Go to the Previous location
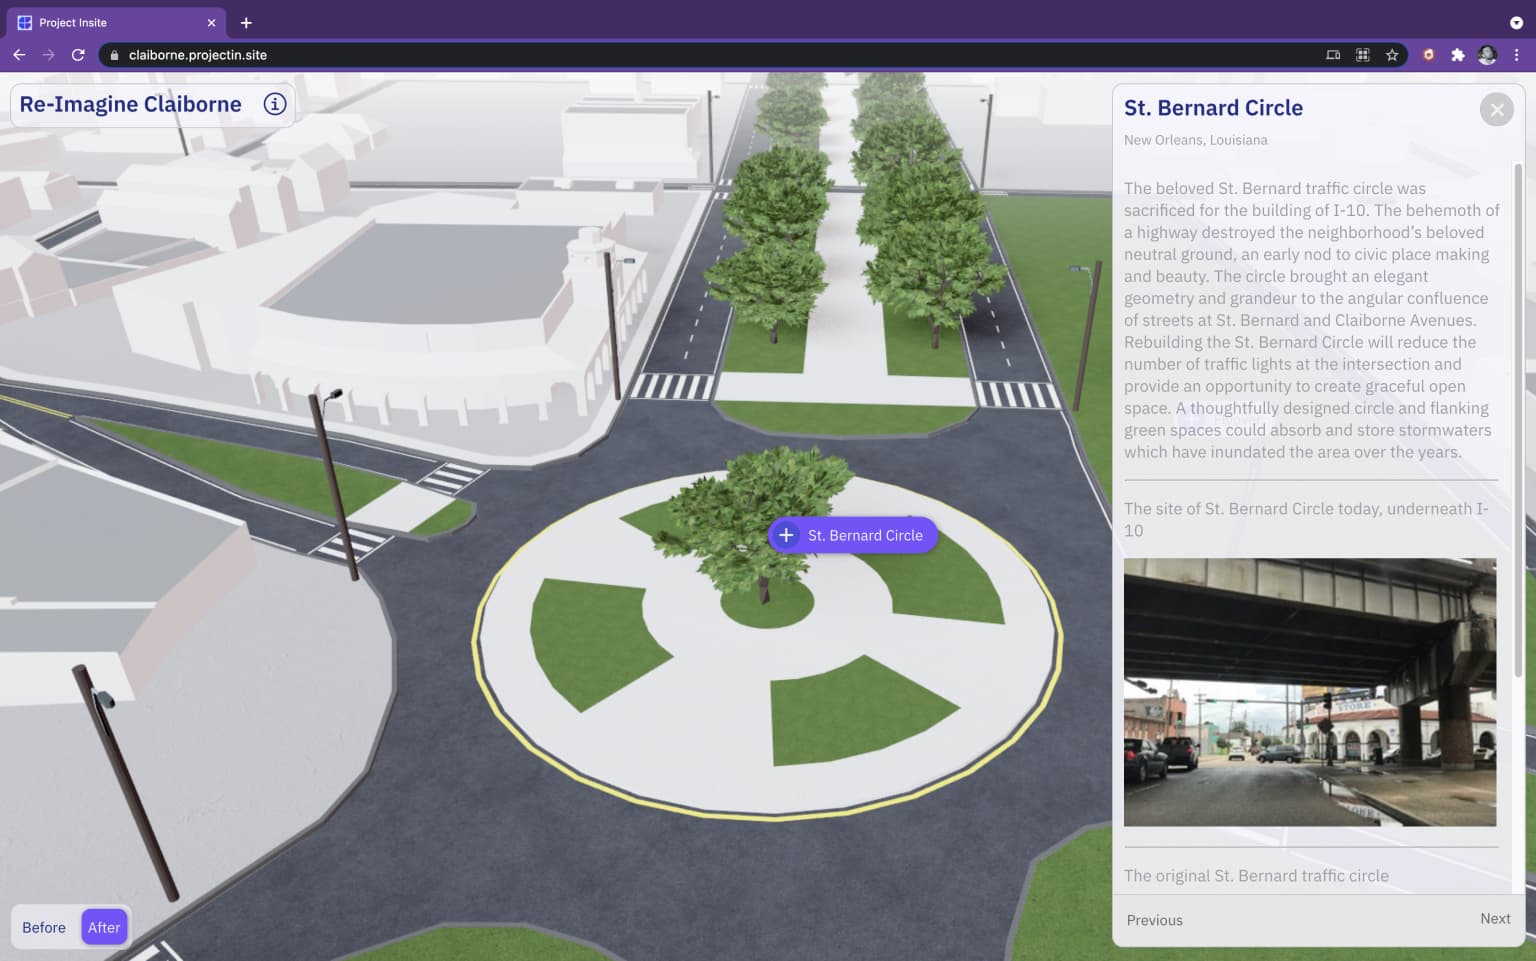 pyautogui.click(x=1154, y=920)
